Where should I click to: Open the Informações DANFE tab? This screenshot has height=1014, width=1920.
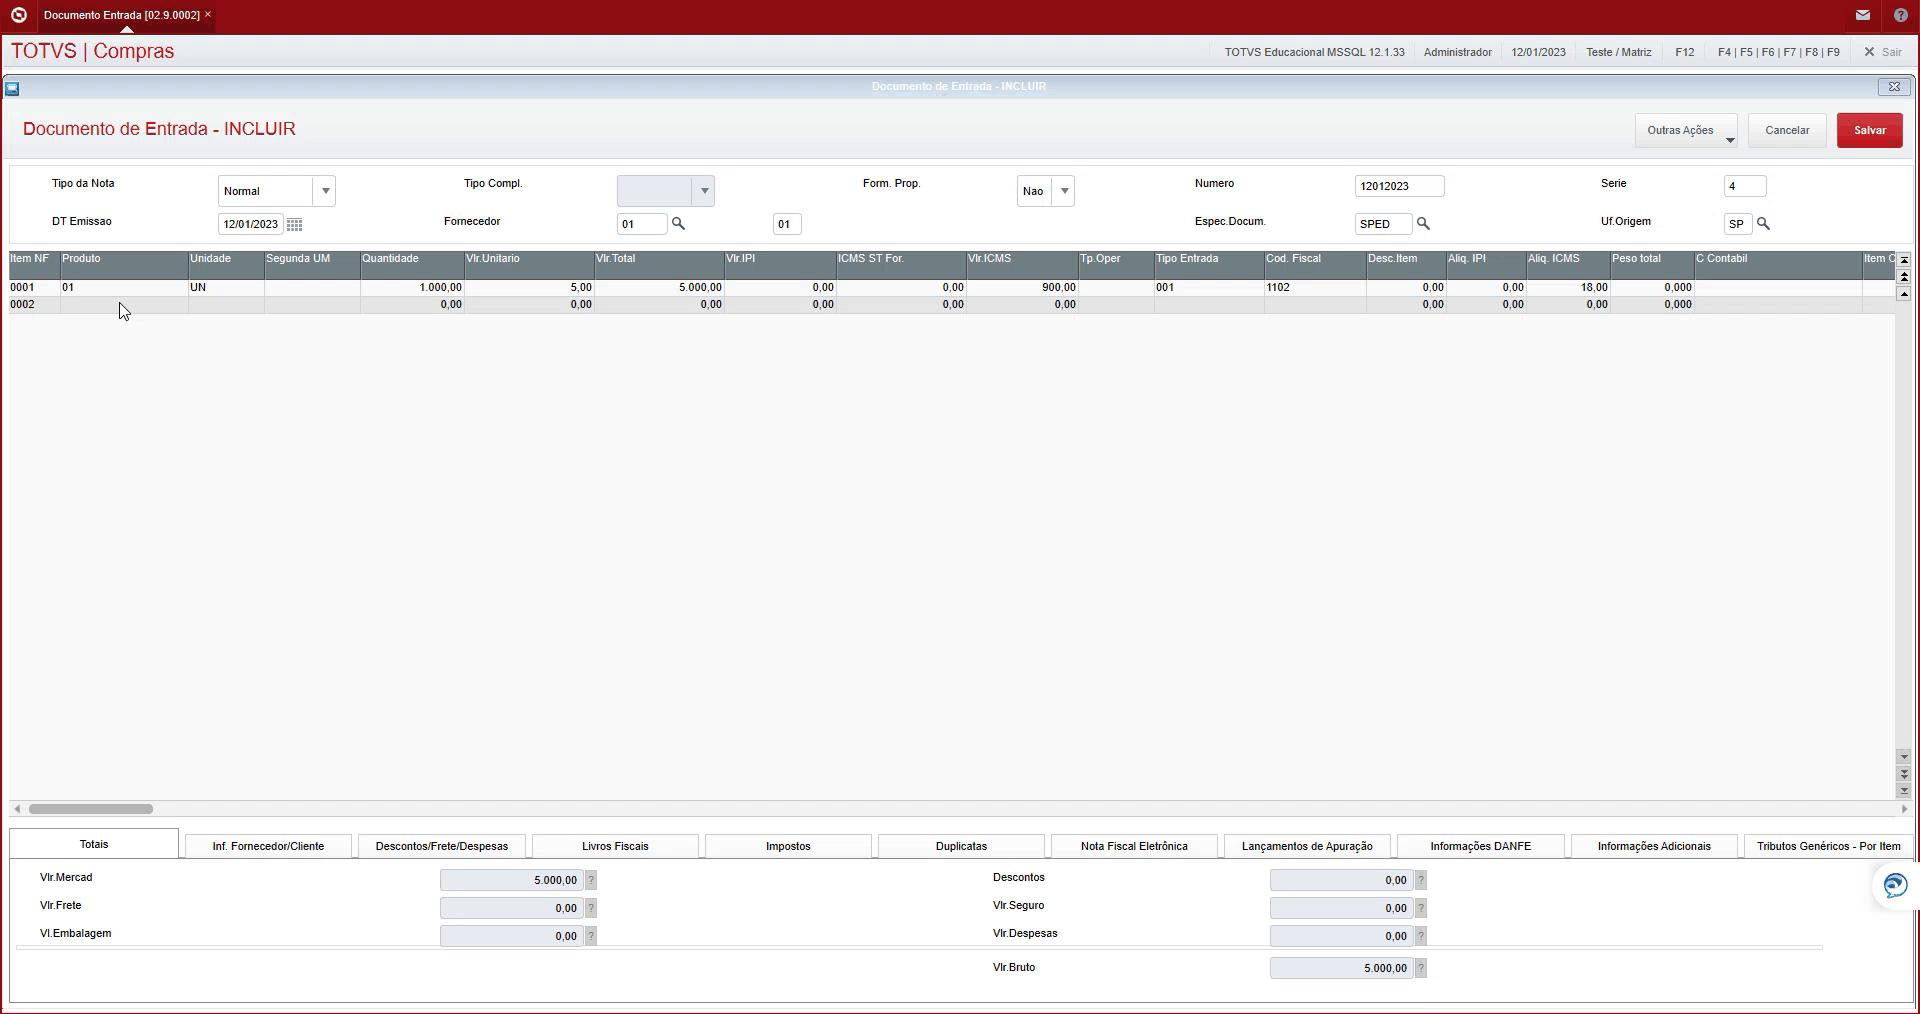coord(1480,846)
